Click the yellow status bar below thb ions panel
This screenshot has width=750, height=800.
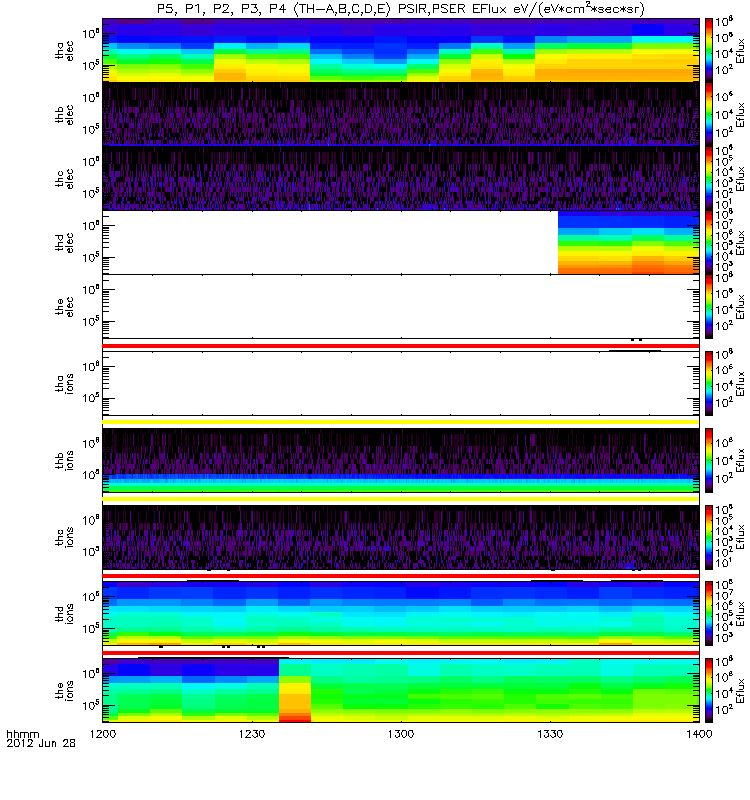point(401,499)
